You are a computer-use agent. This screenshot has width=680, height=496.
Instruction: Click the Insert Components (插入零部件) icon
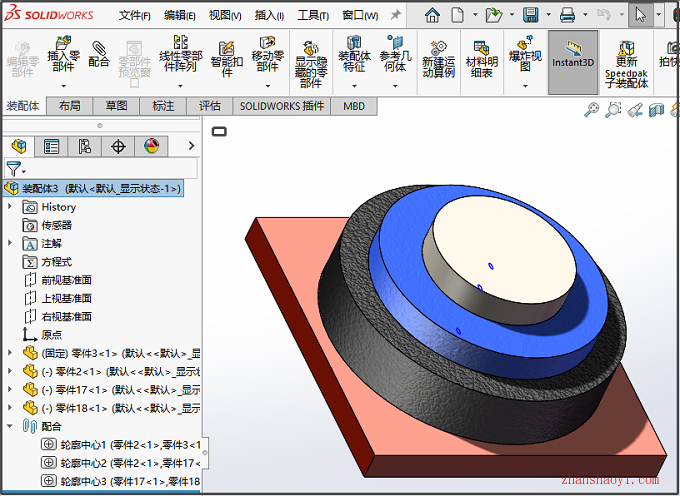63,54
